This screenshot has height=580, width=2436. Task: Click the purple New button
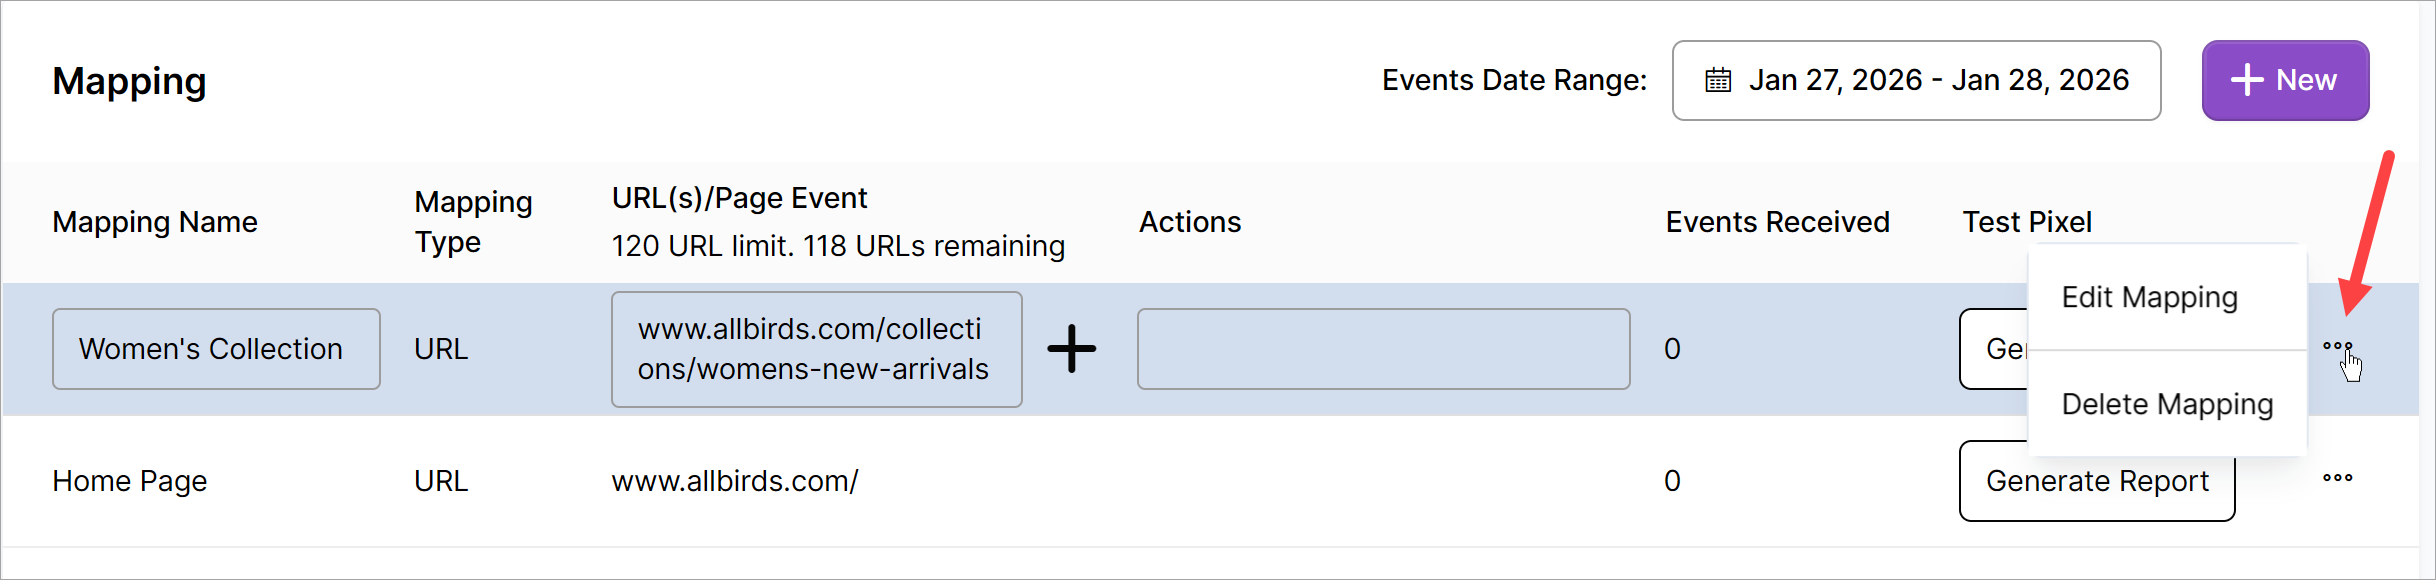[x=2285, y=80]
